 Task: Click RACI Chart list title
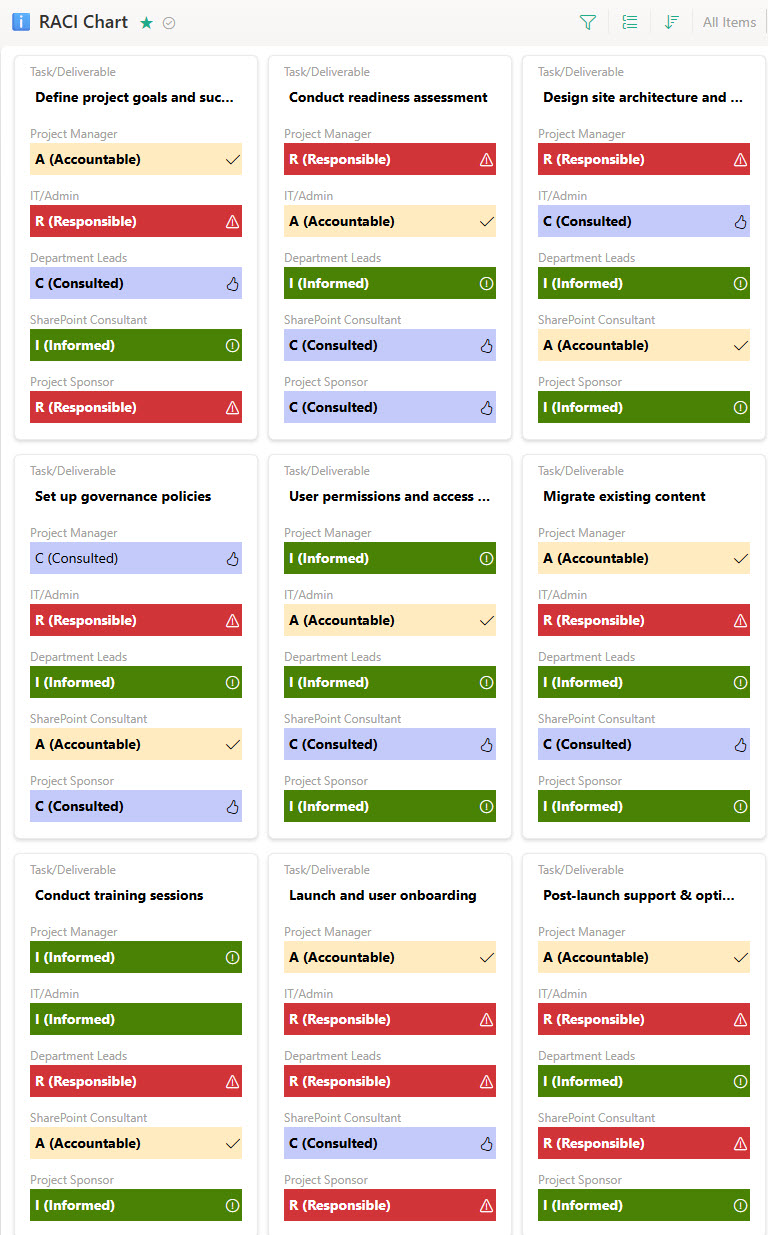point(83,22)
